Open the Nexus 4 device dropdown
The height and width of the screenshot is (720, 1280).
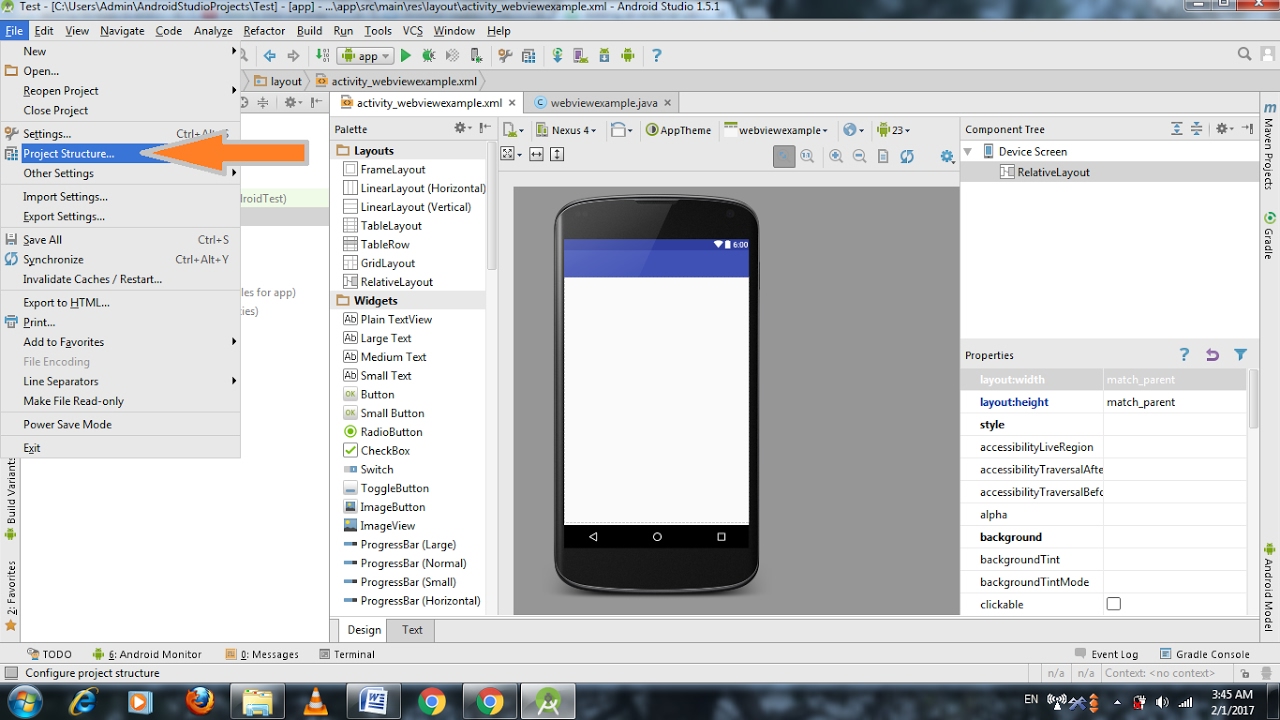pyautogui.click(x=566, y=130)
